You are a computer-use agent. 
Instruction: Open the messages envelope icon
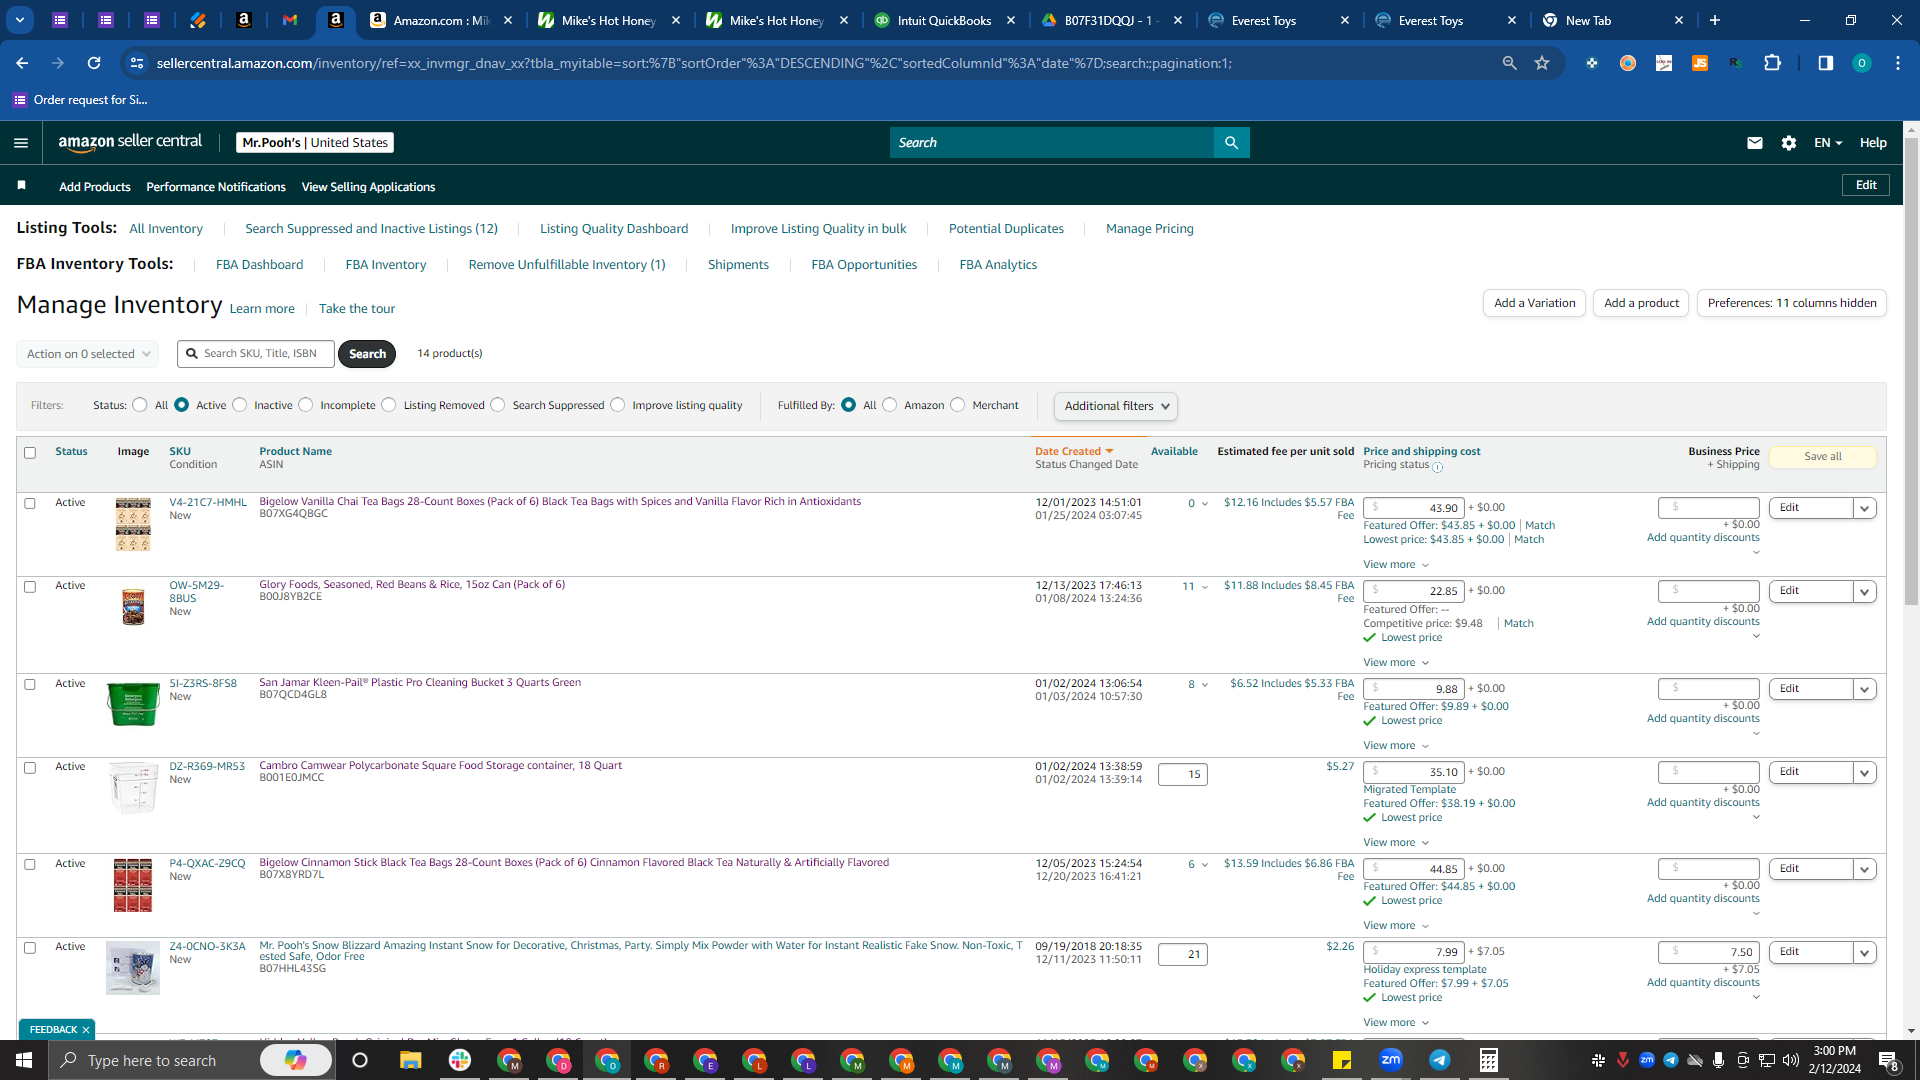pyautogui.click(x=1754, y=143)
